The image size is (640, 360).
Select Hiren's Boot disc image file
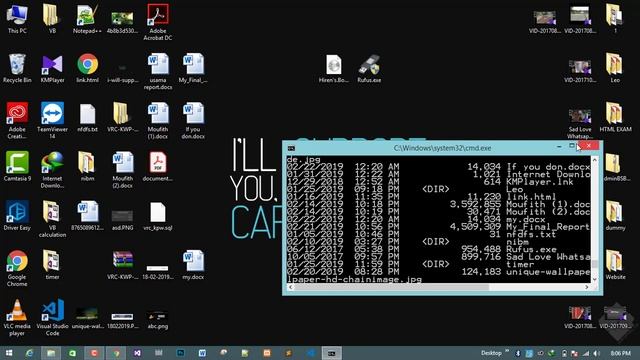pyautogui.click(x=333, y=69)
